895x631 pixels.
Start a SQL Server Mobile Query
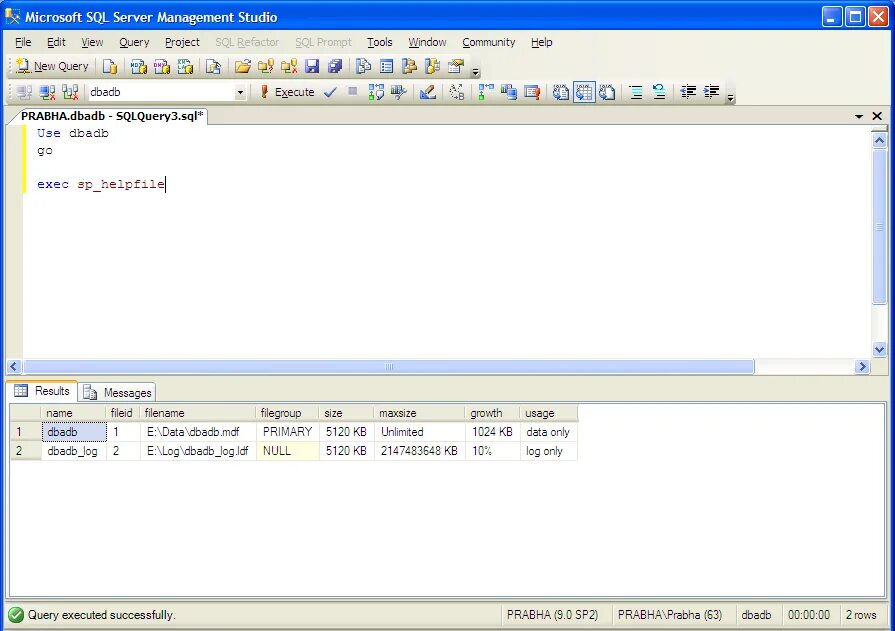[x=213, y=66]
